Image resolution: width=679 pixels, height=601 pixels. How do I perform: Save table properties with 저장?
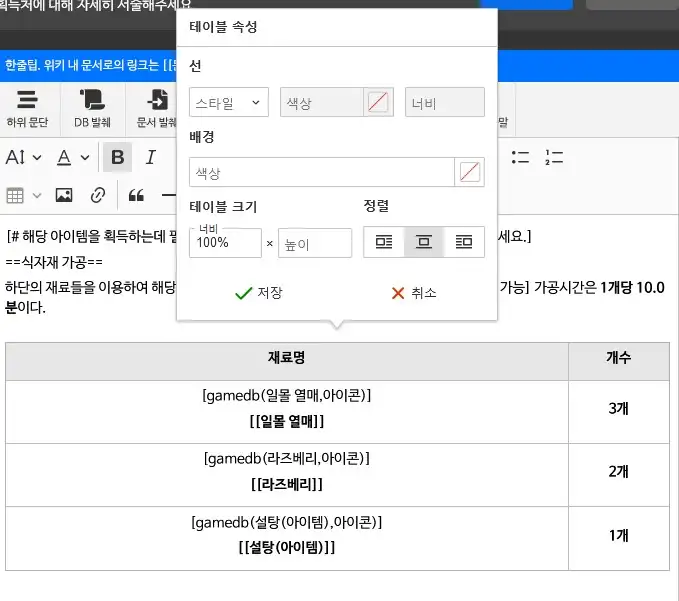click(x=258, y=293)
